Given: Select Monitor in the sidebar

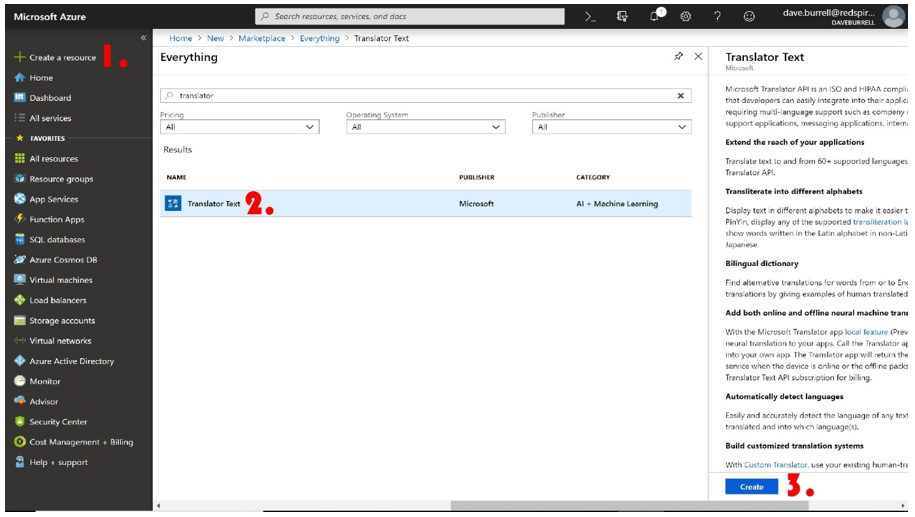Looking at the screenshot, I should point(45,381).
